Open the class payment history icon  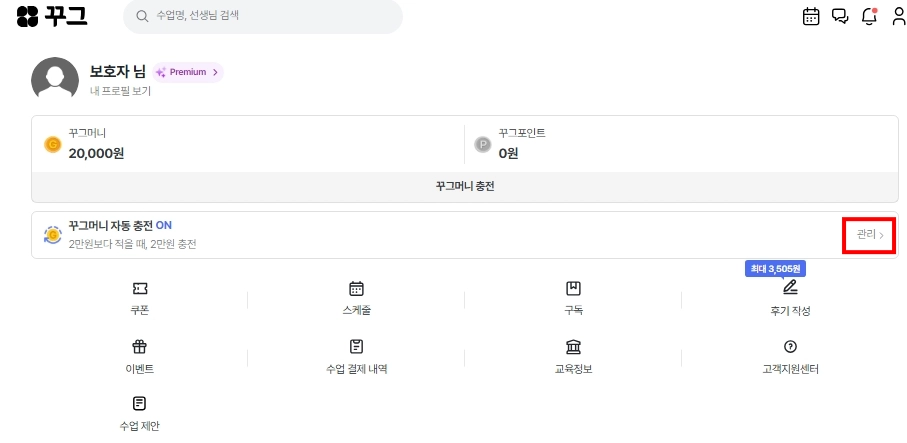click(x=356, y=346)
